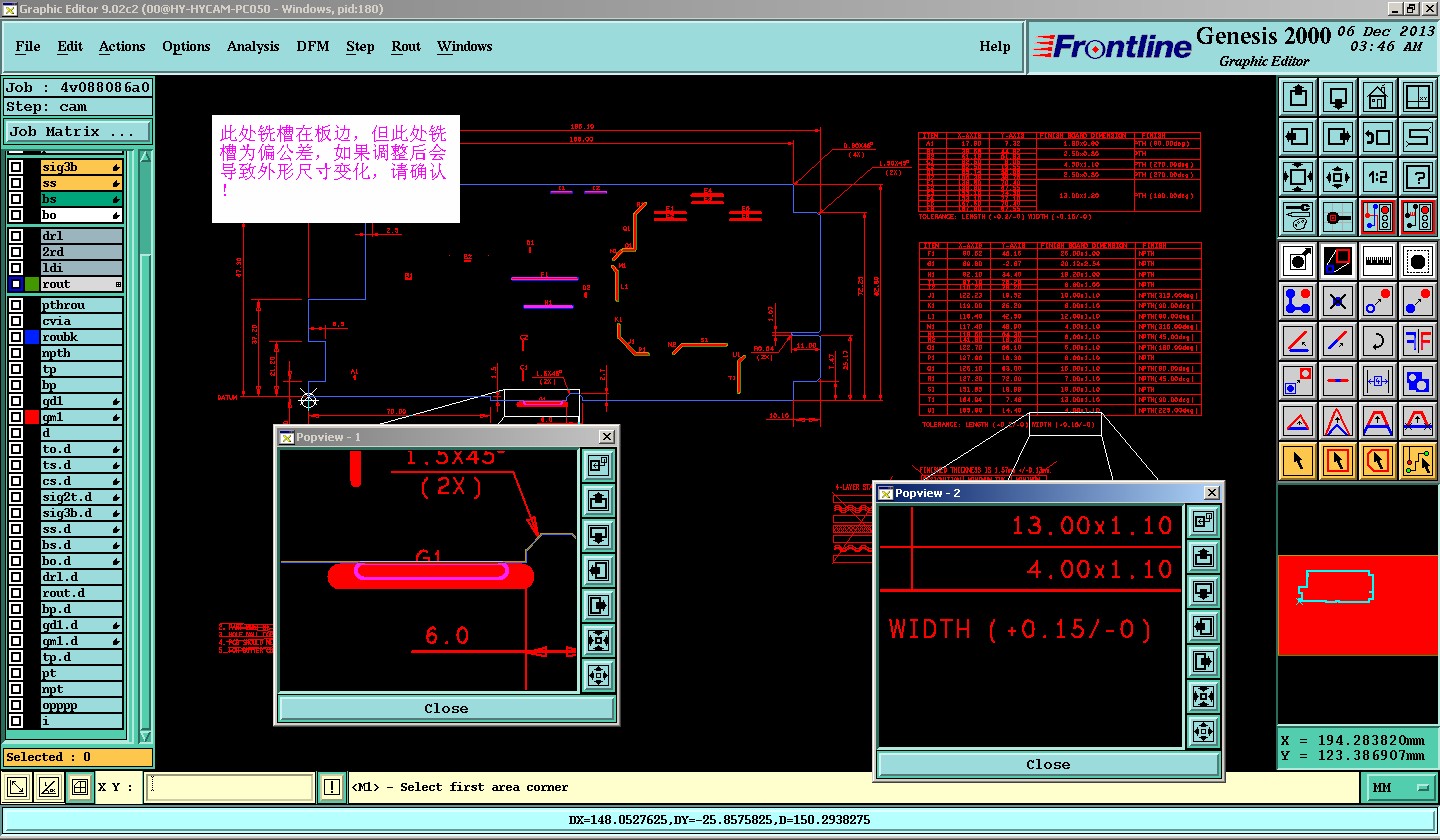Open the MM units dropdown
The width and height of the screenshot is (1440, 840).
coord(1399,788)
